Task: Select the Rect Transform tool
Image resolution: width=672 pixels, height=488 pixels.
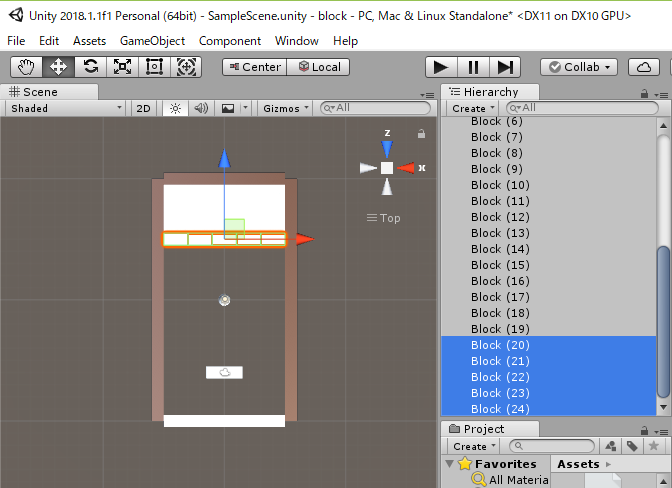Action: pos(154,67)
